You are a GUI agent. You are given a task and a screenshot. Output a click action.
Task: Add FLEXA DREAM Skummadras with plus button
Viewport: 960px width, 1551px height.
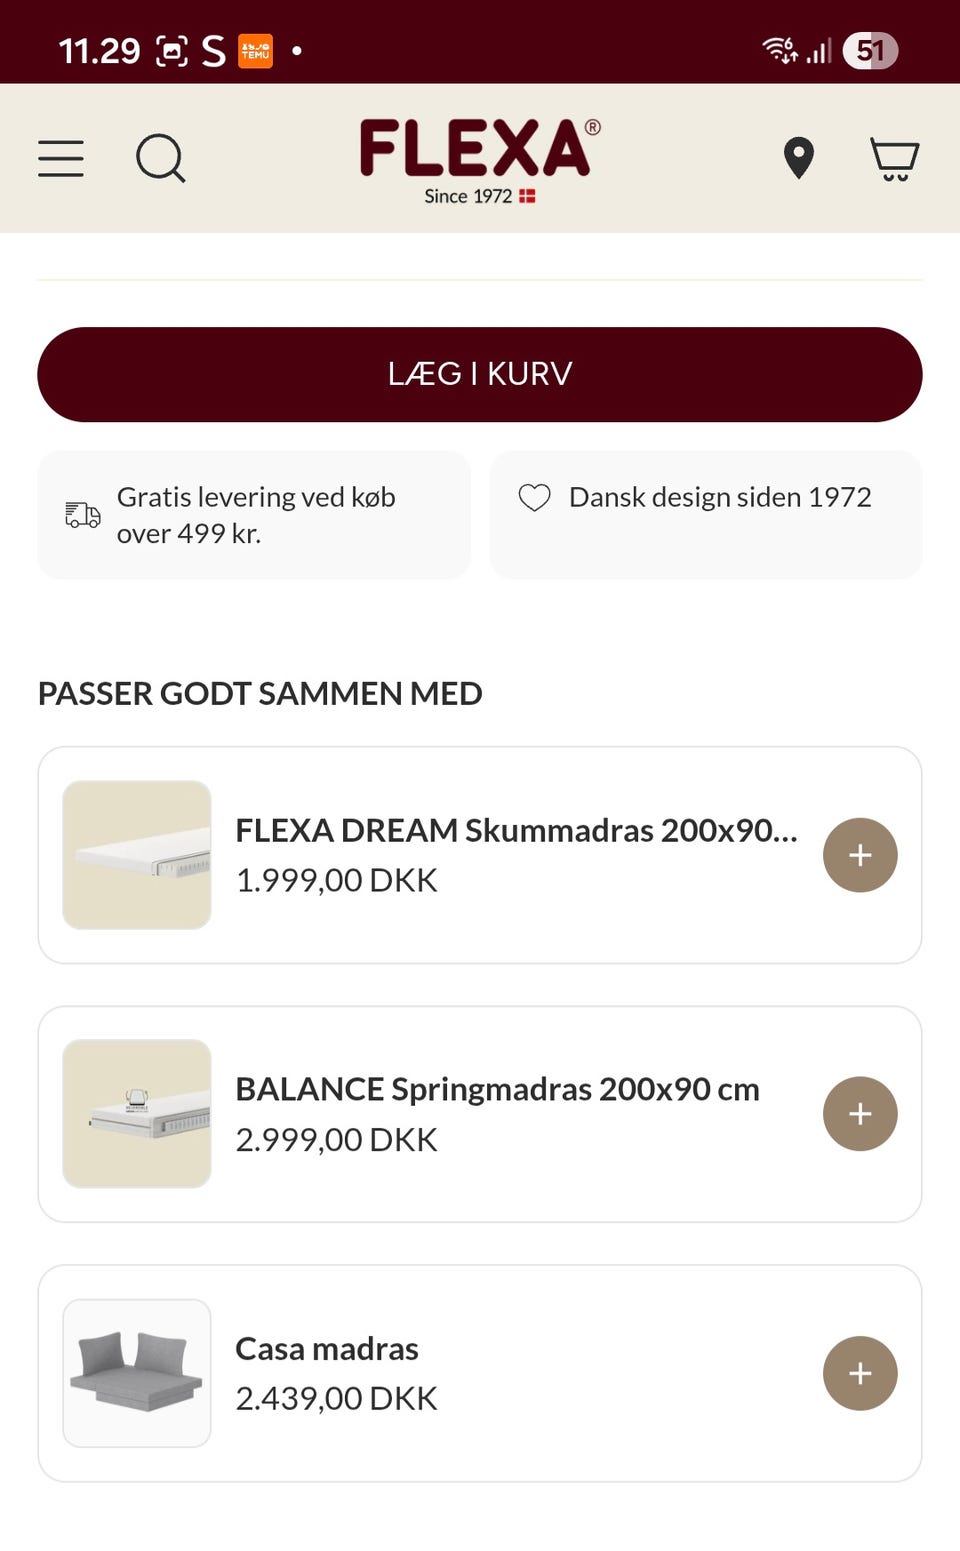(x=860, y=855)
